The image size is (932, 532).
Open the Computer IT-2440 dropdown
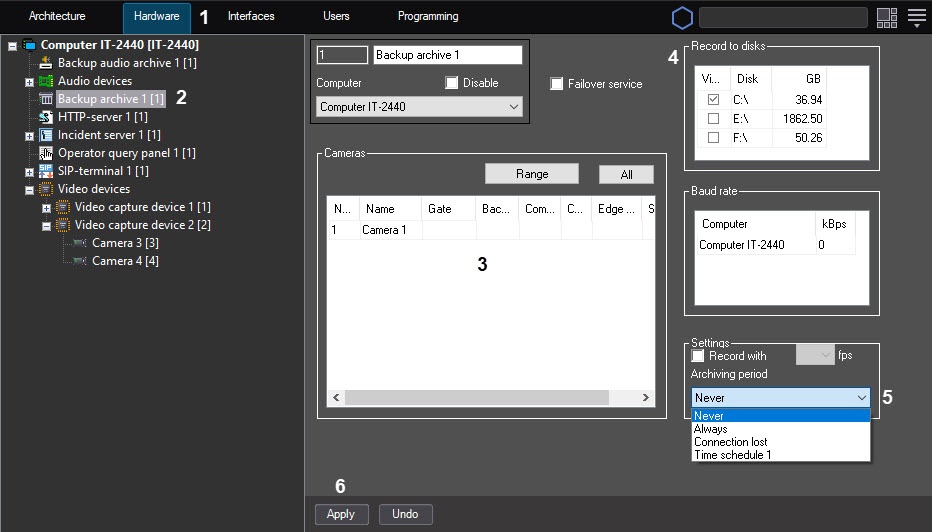[x=419, y=107]
